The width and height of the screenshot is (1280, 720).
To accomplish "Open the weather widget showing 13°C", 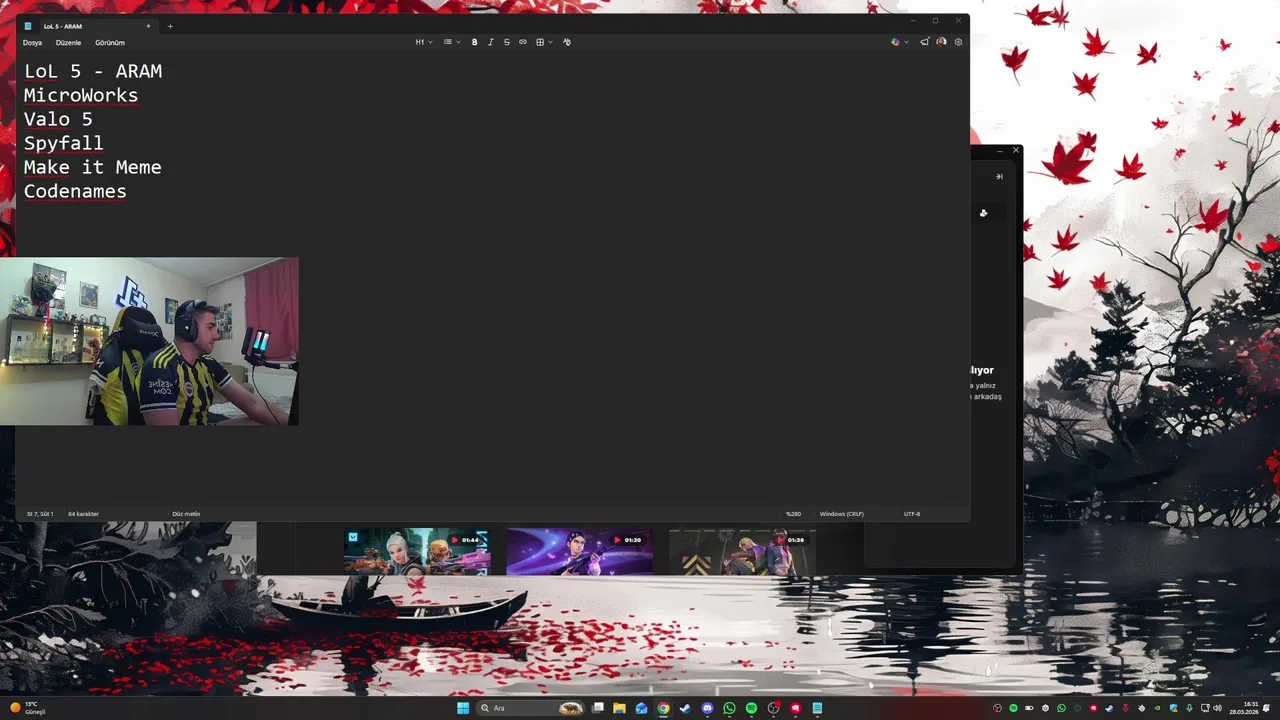I will click(x=28, y=708).
